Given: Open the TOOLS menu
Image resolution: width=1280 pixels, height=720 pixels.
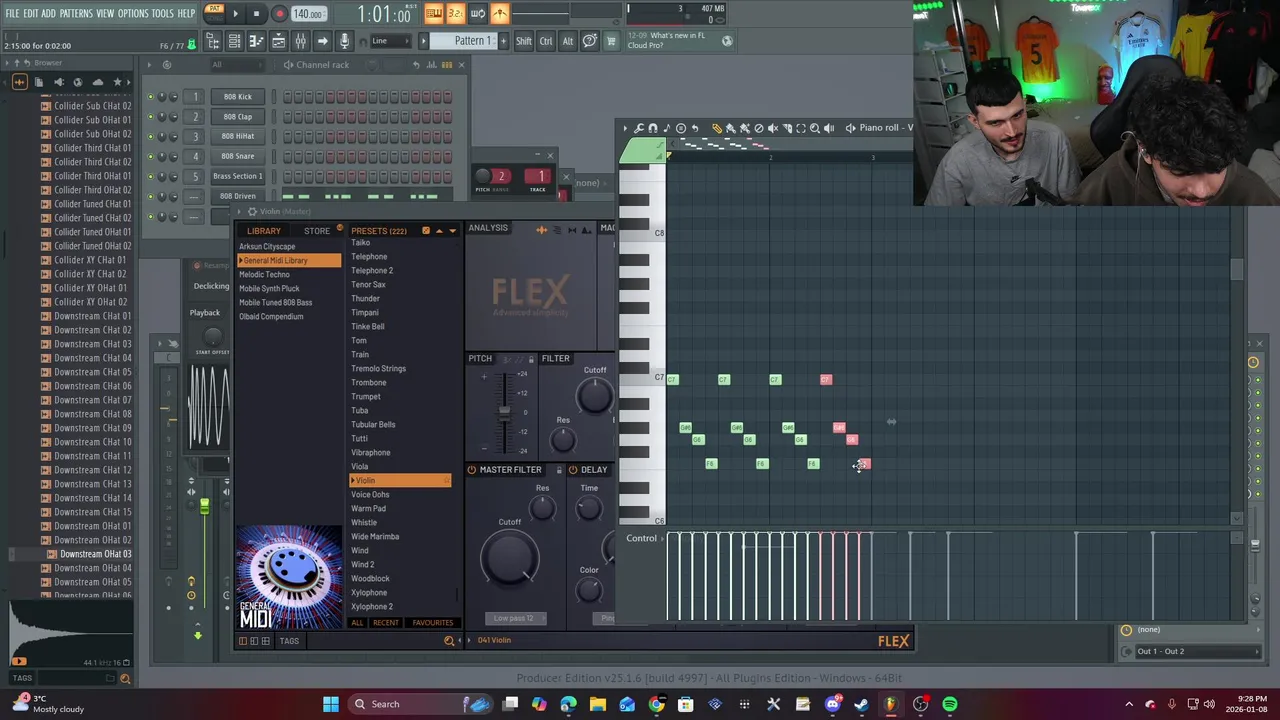Looking at the screenshot, I should coord(163,13).
